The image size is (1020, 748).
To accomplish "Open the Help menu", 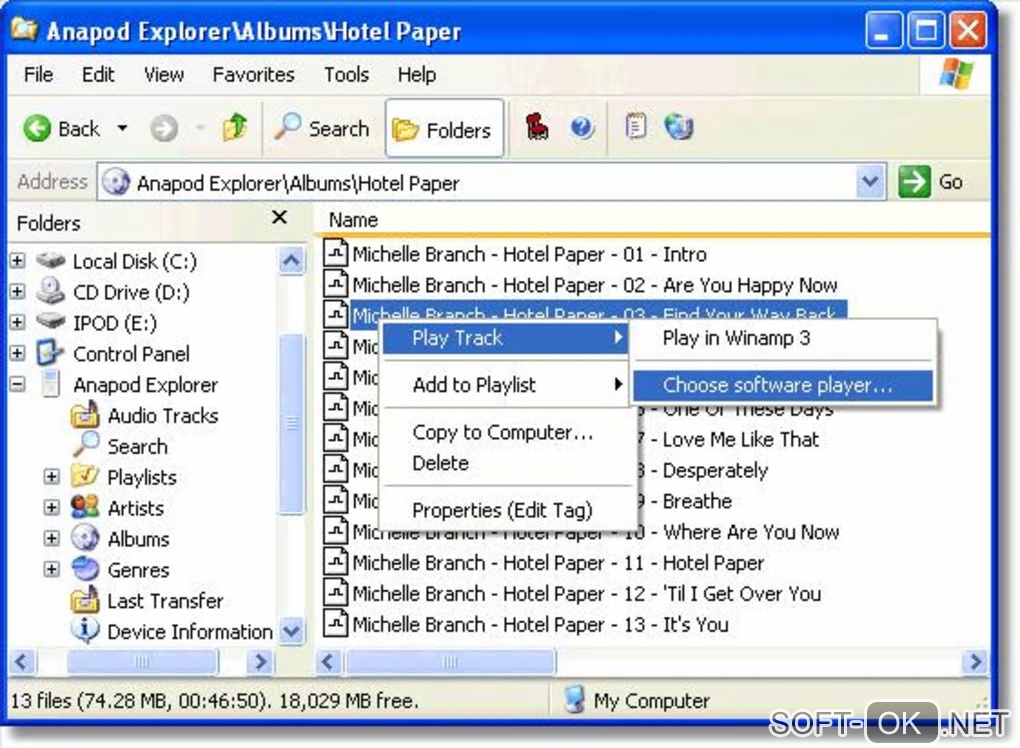I will [x=417, y=75].
